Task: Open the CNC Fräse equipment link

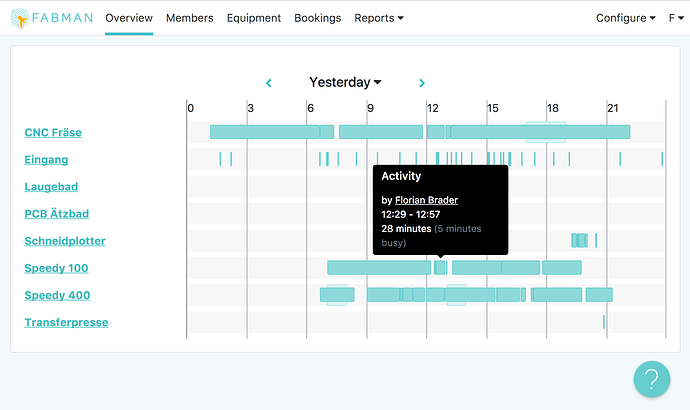Action: tap(53, 132)
